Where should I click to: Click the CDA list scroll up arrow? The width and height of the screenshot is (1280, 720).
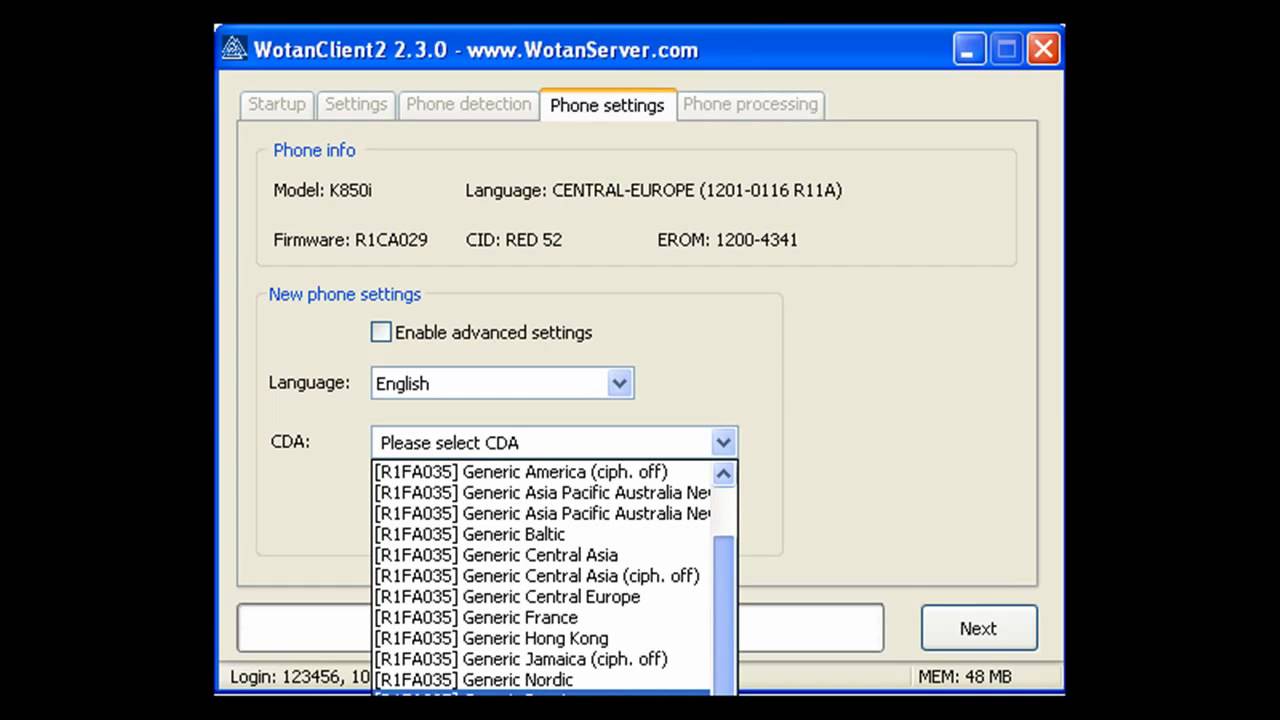click(723, 473)
